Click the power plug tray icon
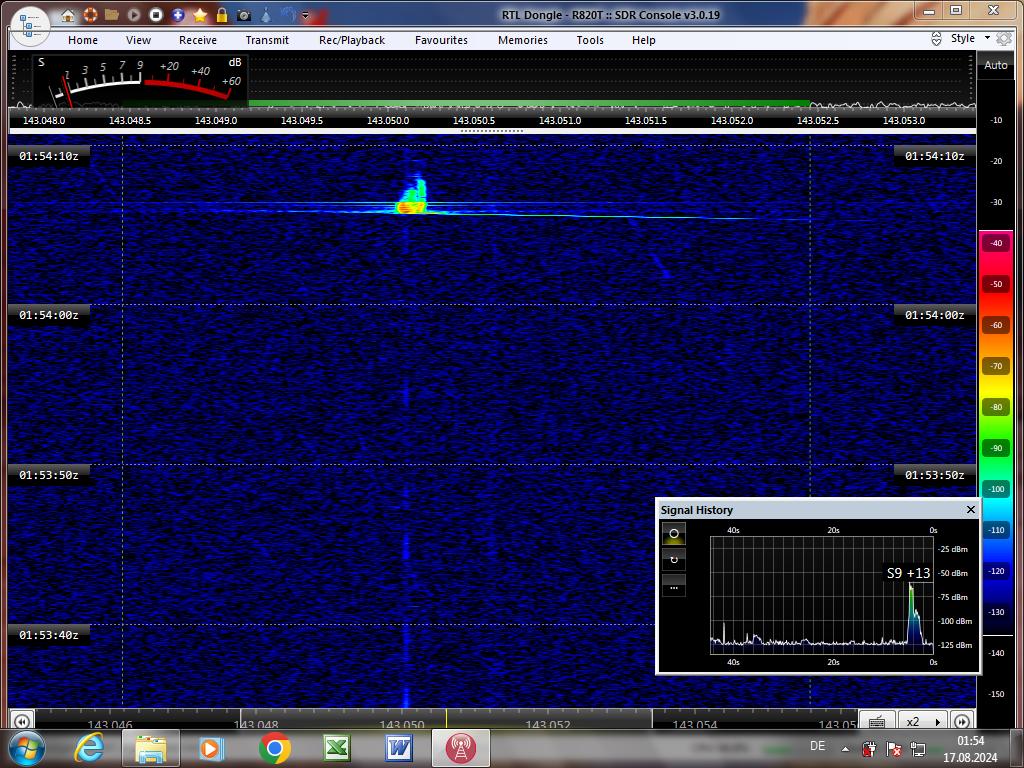This screenshot has height=768, width=1024. coord(869,749)
